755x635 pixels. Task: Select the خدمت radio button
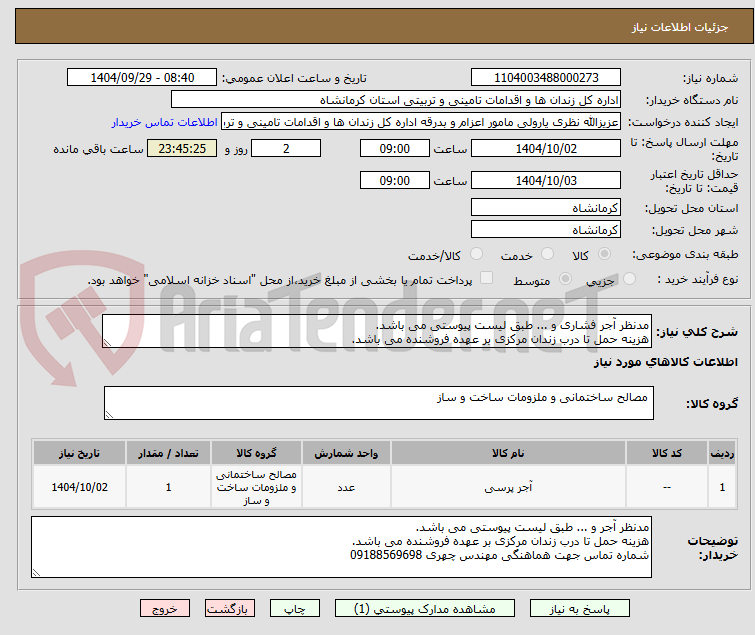tap(547, 254)
